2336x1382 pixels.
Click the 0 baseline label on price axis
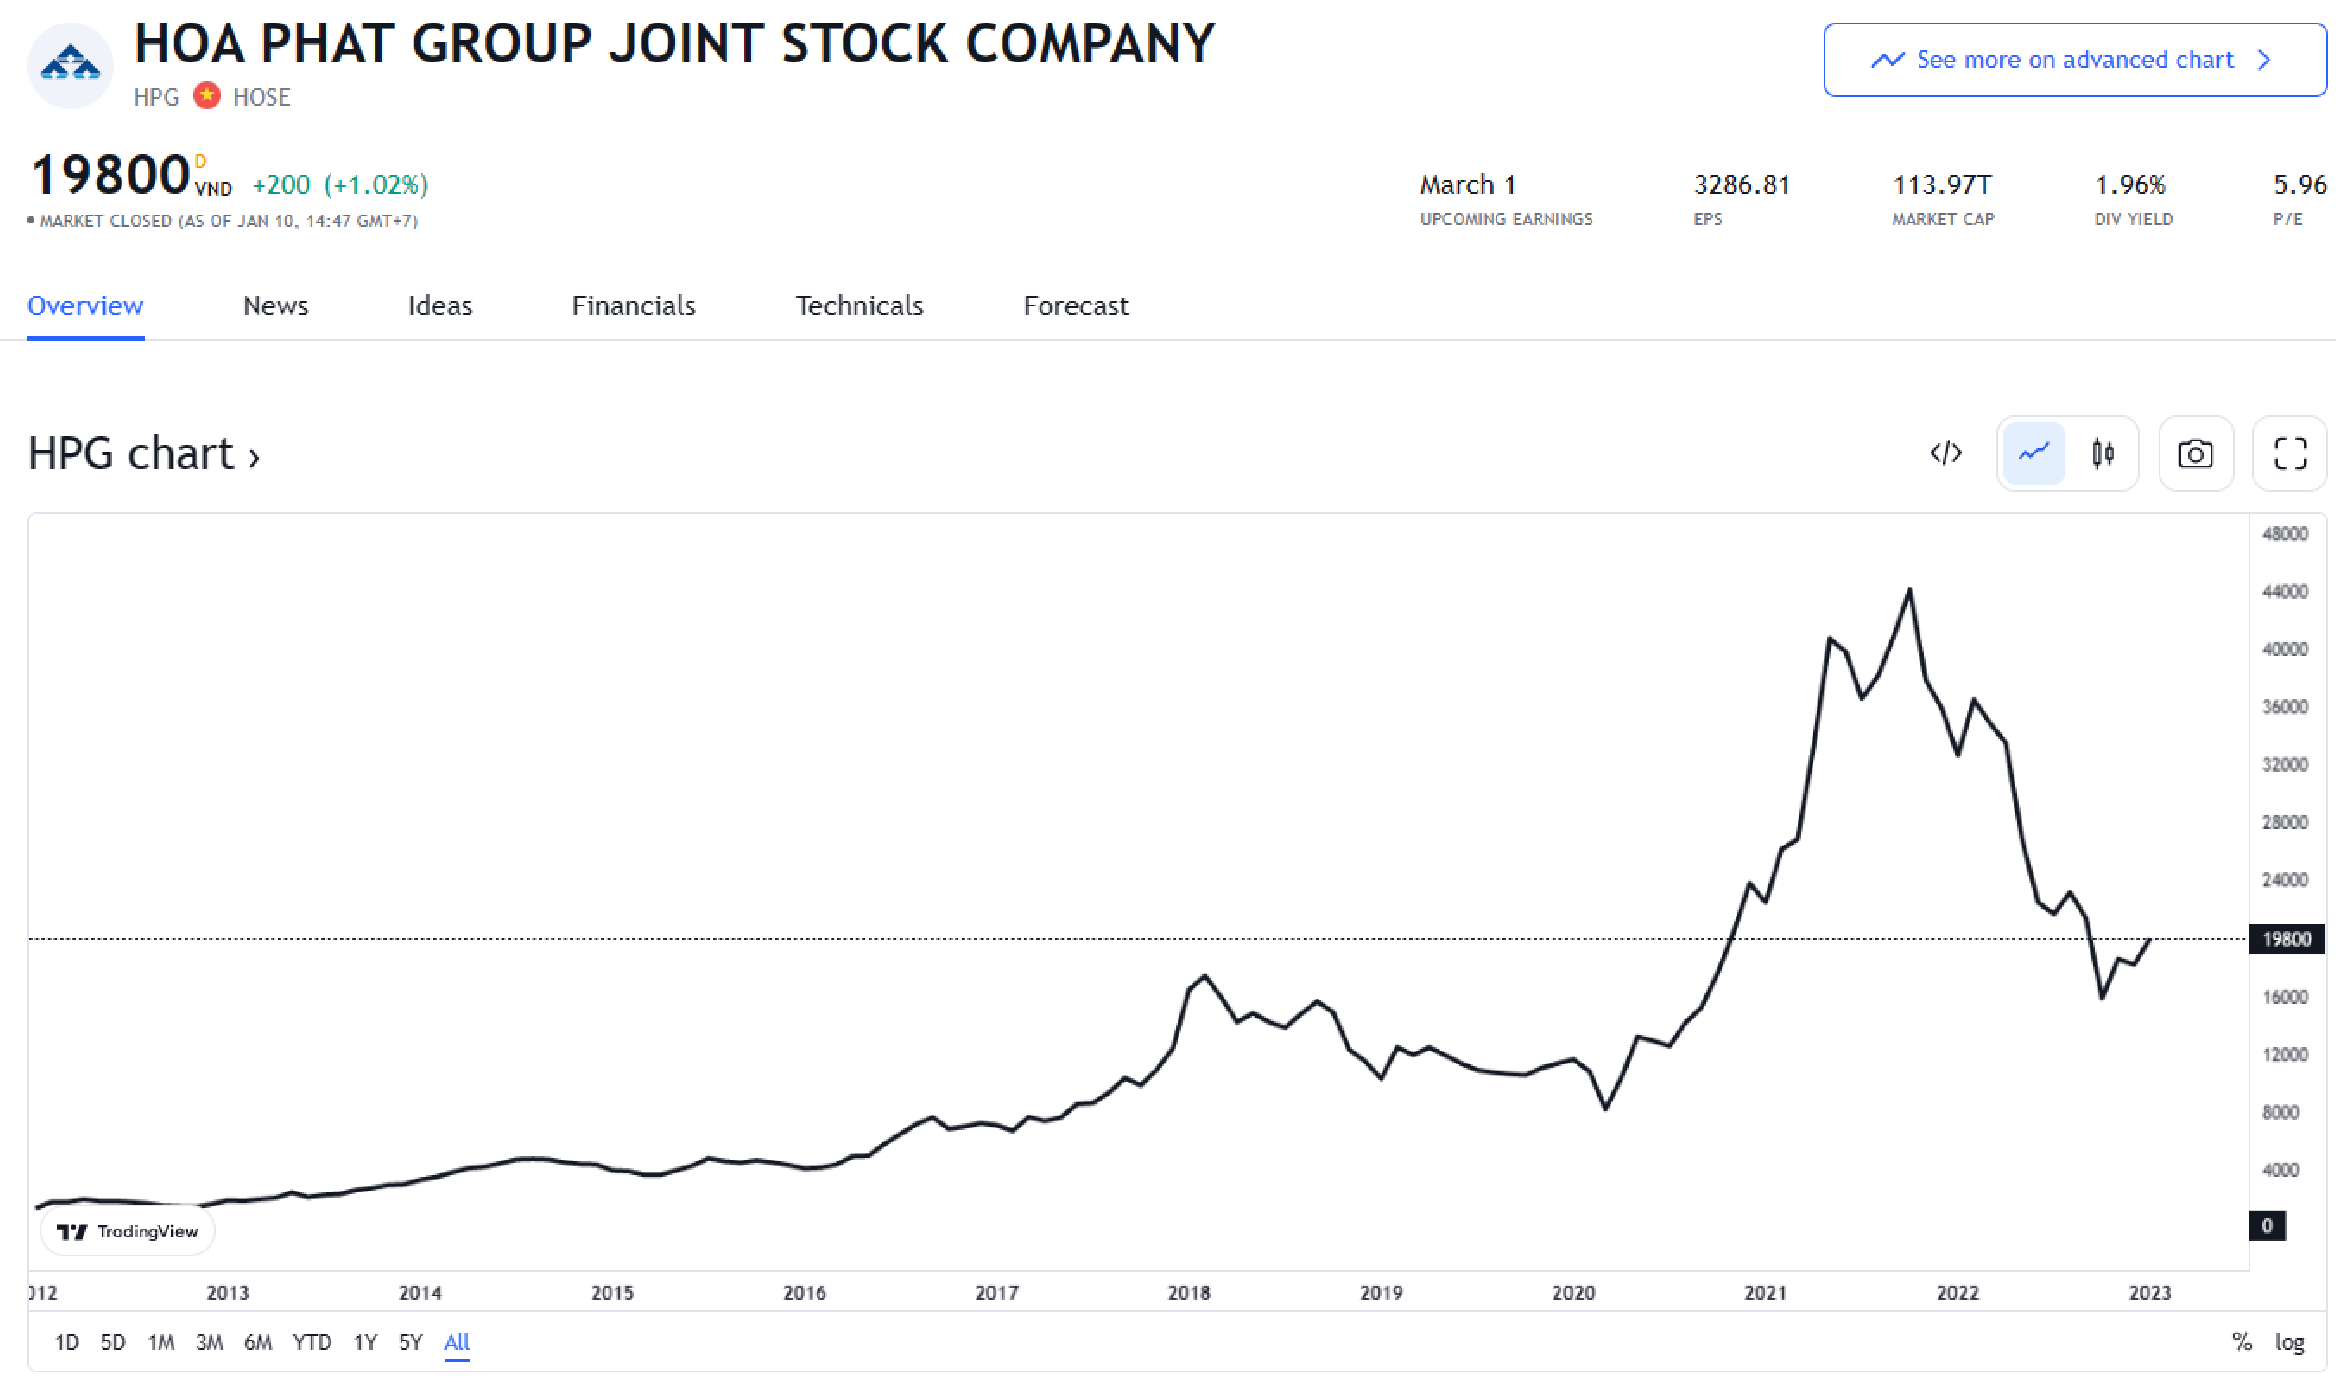tap(2268, 1226)
